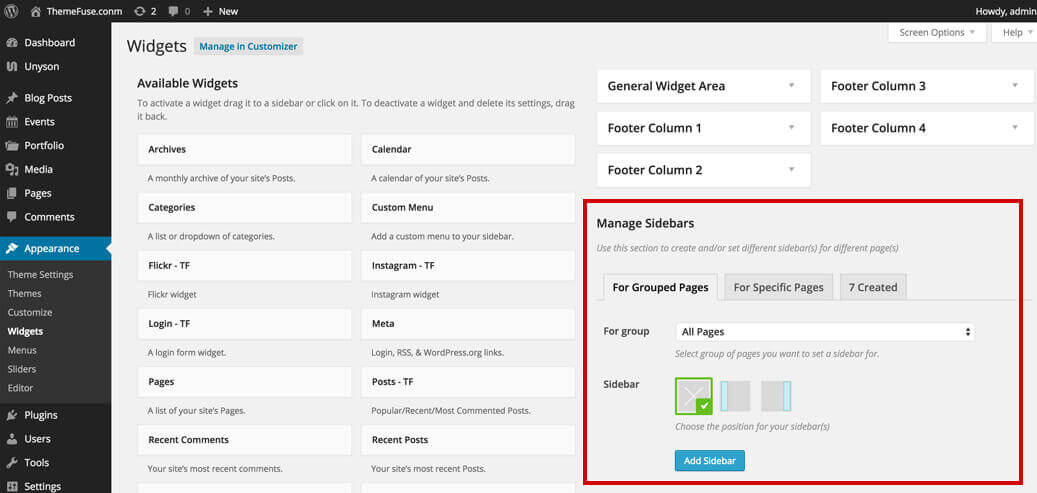Open the Users section
The width and height of the screenshot is (1037, 493).
37,439
